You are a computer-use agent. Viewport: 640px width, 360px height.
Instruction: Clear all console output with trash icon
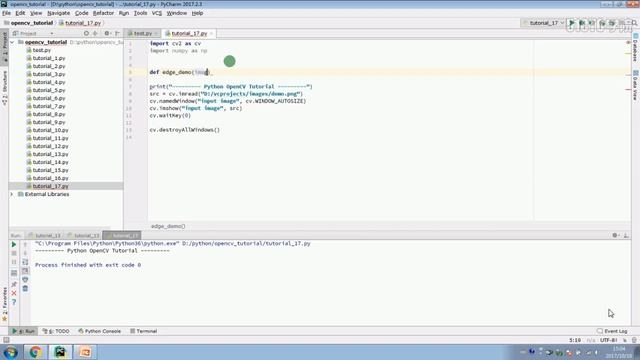[25, 289]
